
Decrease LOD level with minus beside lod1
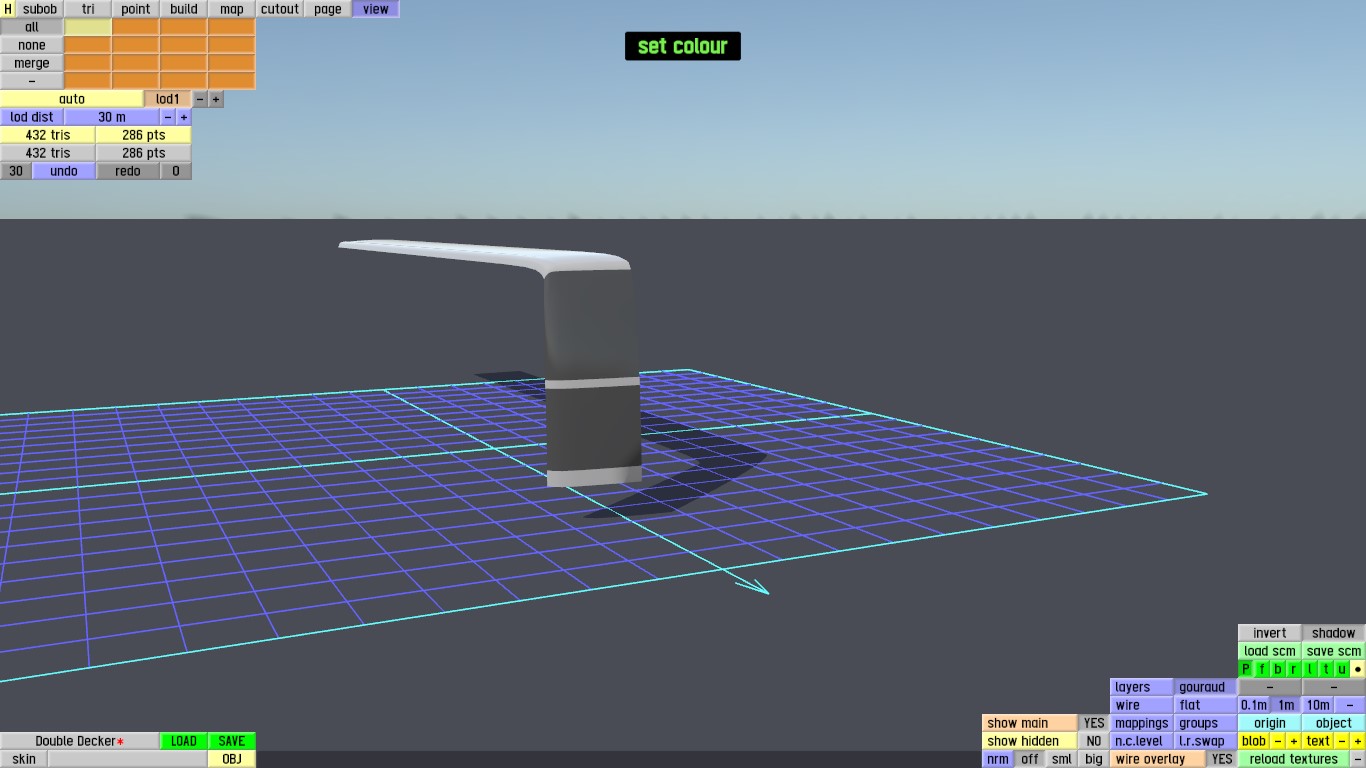coord(200,99)
